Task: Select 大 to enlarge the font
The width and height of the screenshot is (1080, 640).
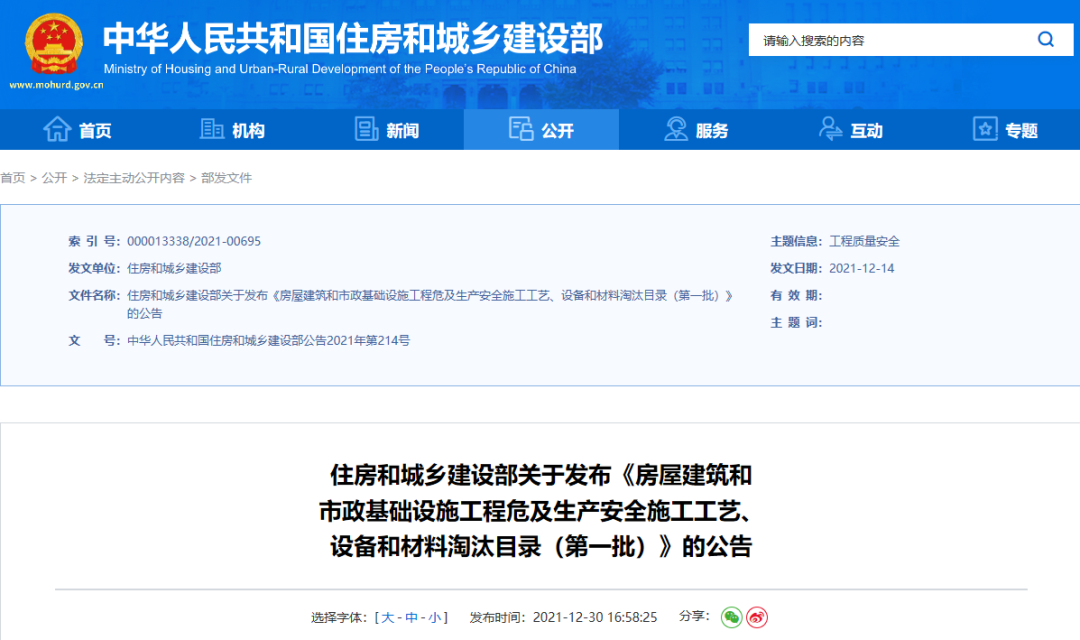Action: (x=388, y=617)
